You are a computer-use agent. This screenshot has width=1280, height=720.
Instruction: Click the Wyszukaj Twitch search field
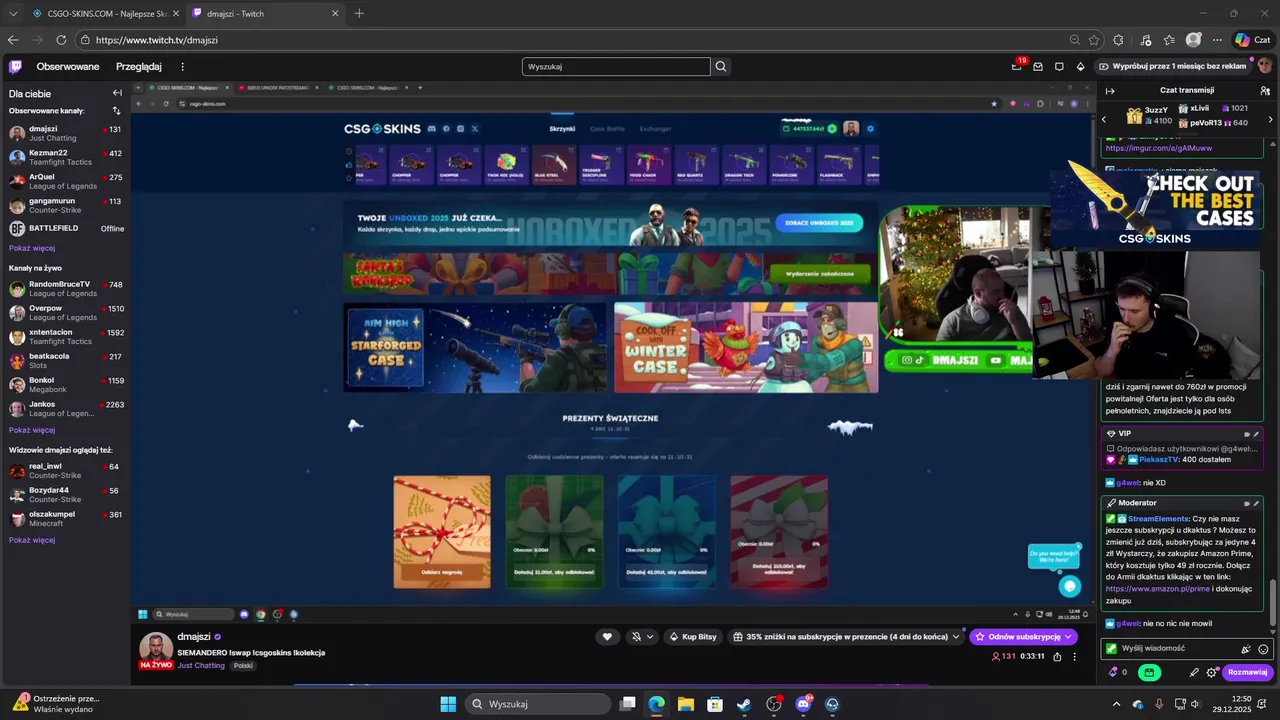tap(616, 67)
